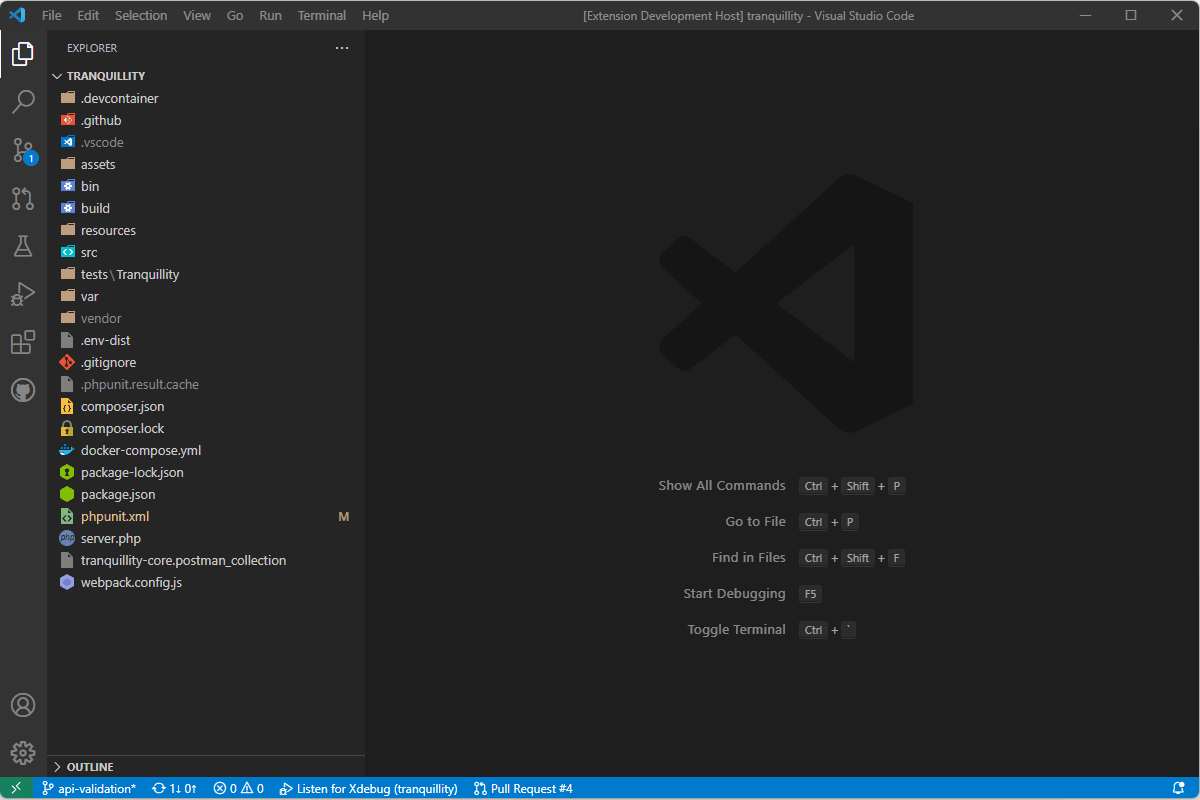Open errors and warnings status item

238,788
